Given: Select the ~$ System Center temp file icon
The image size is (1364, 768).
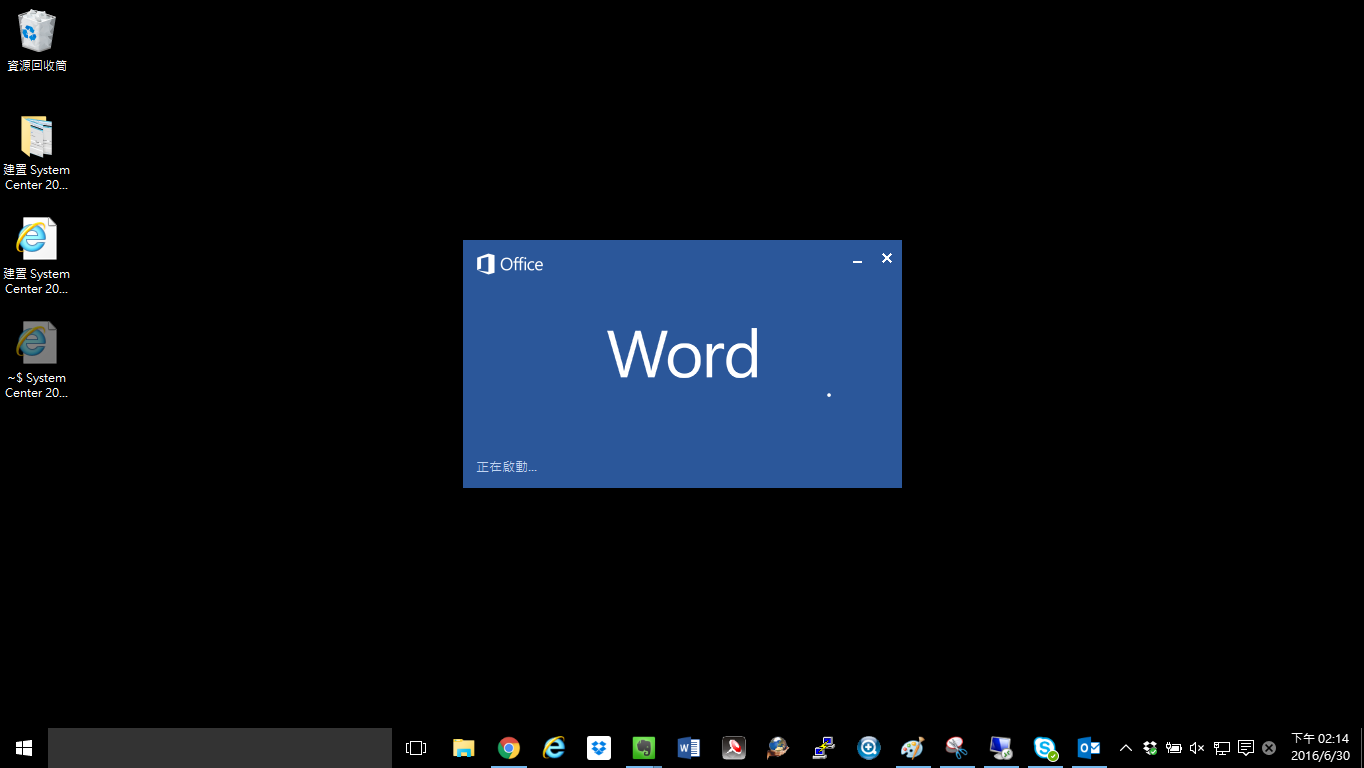Looking at the screenshot, I should [x=36, y=360].
